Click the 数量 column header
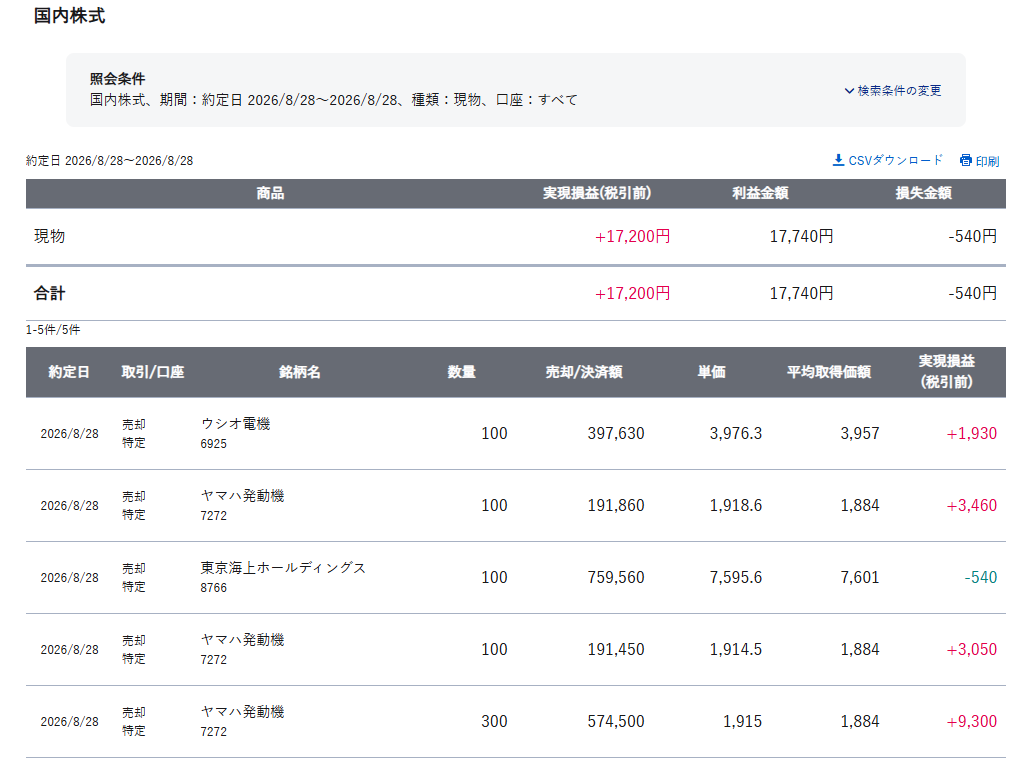Viewport: 1026px width, 773px height. point(461,372)
